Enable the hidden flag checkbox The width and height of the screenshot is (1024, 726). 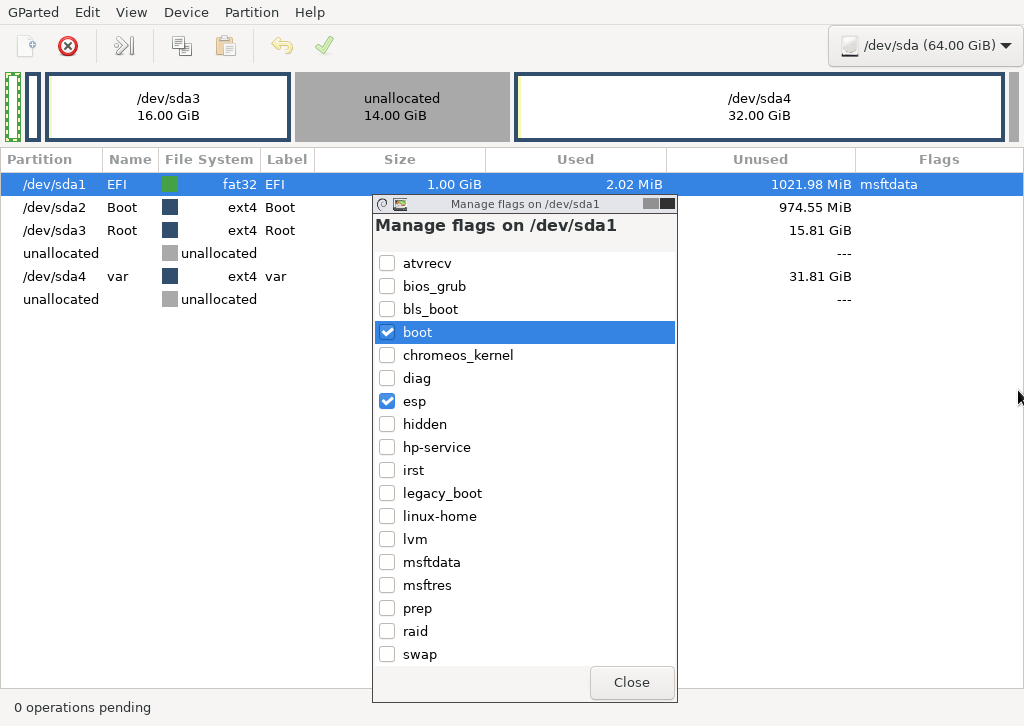(x=387, y=424)
